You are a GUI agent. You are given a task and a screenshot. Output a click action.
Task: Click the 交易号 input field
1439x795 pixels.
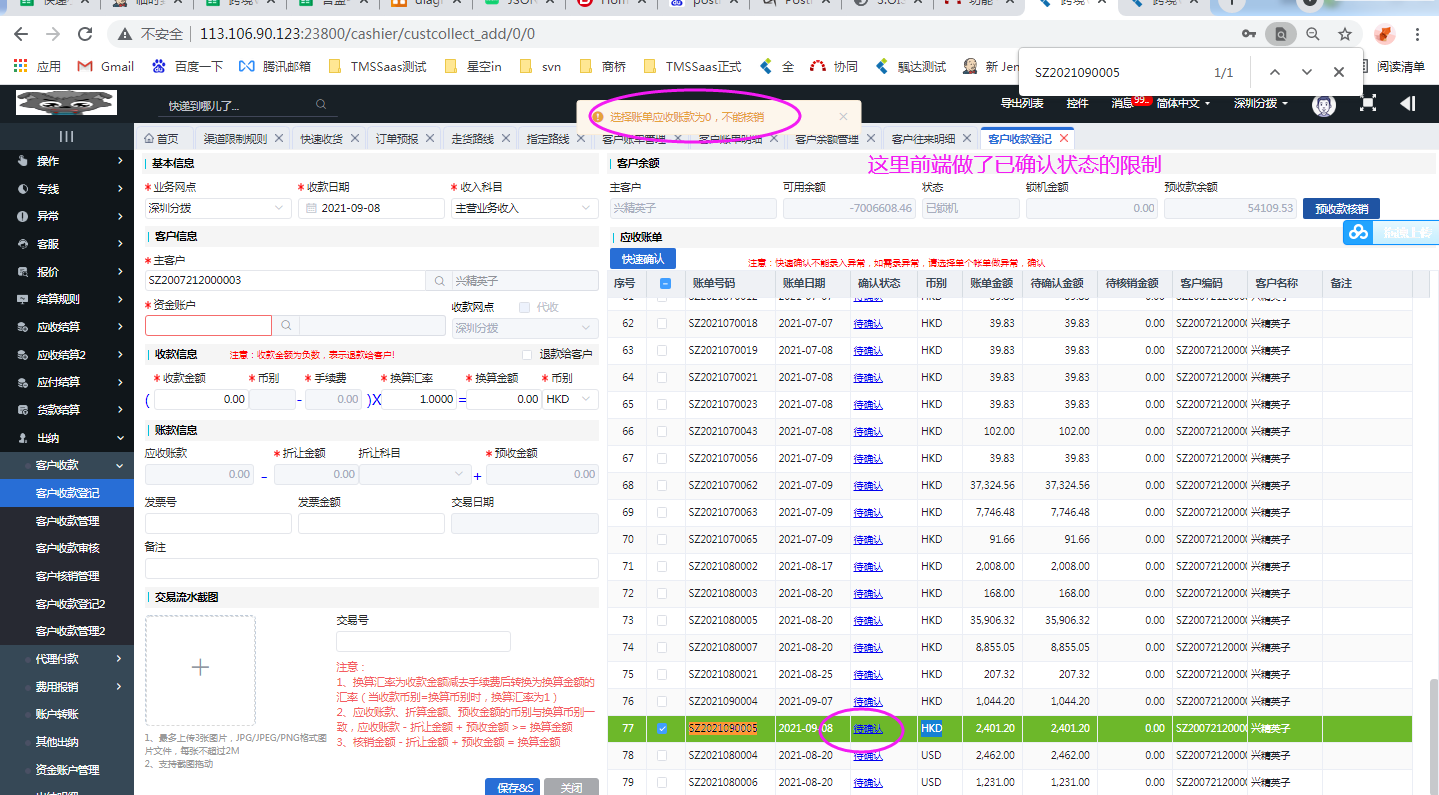(423, 641)
